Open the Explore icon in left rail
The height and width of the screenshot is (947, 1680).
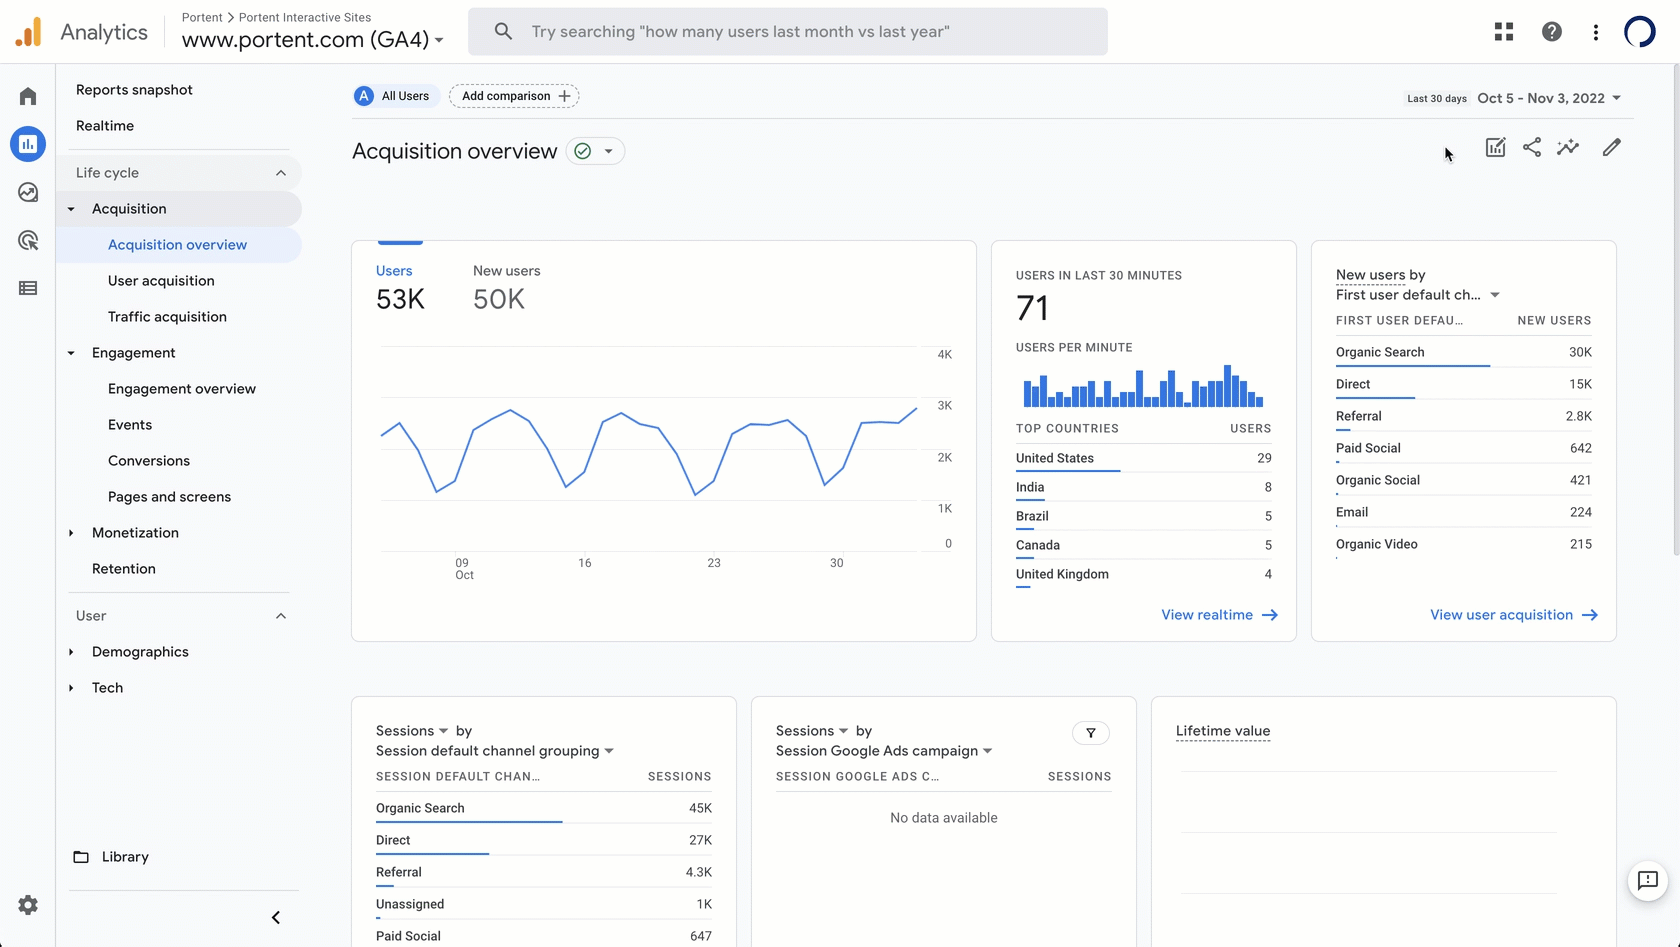tap(28, 192)
